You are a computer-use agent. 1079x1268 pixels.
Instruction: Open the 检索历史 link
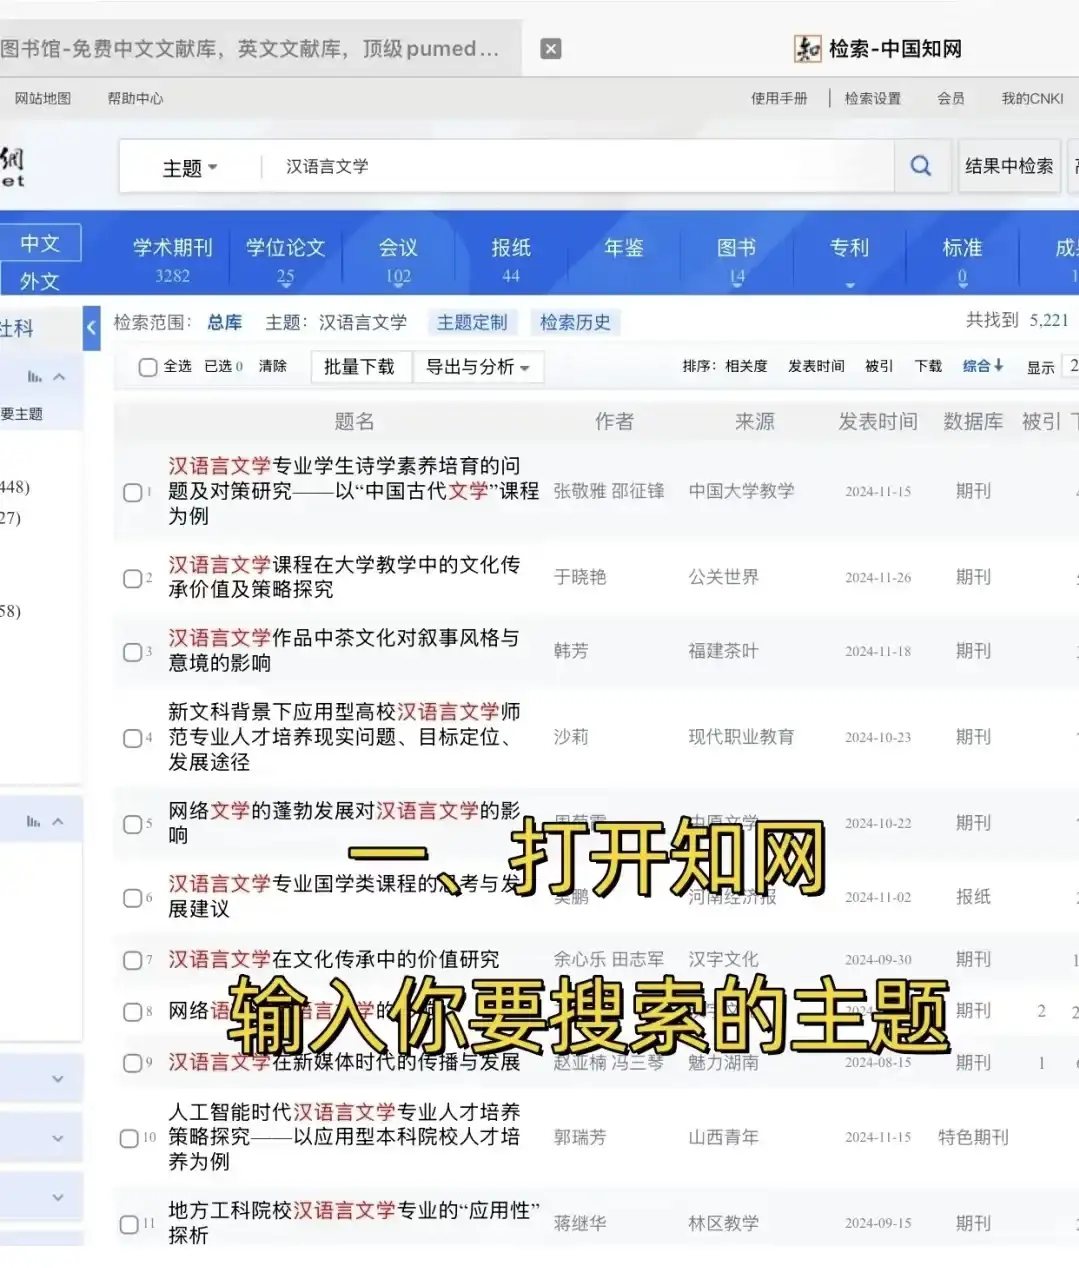575,322
